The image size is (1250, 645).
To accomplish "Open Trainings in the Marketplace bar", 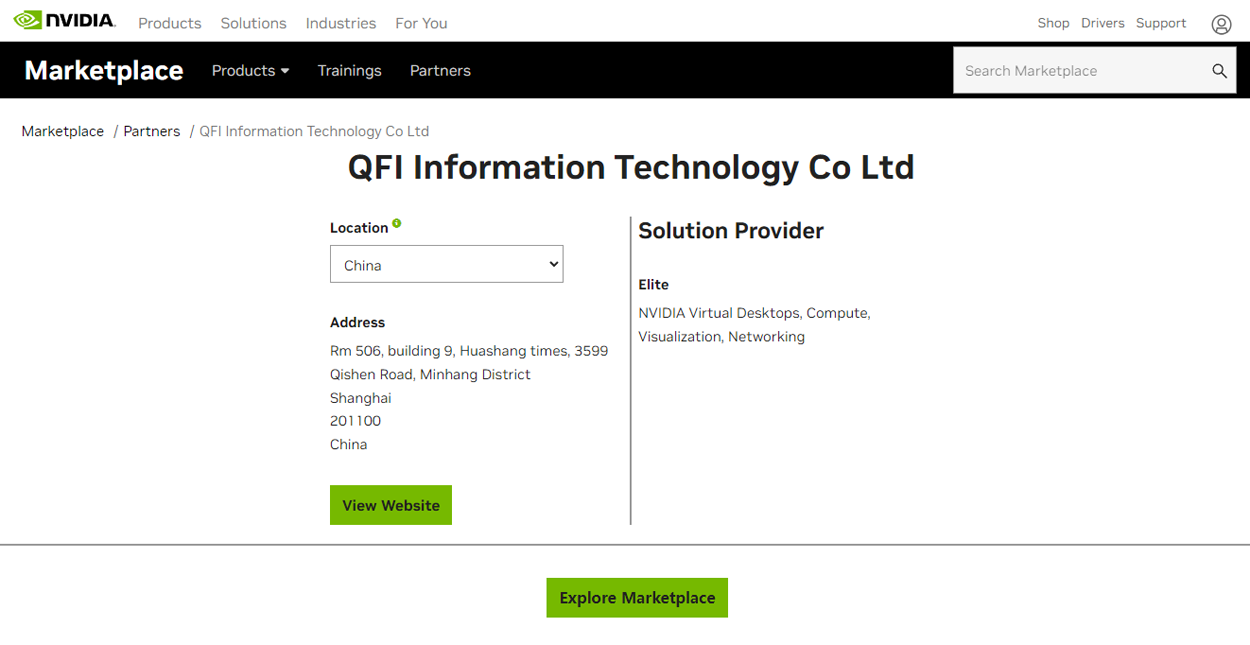I will [349, 71].
